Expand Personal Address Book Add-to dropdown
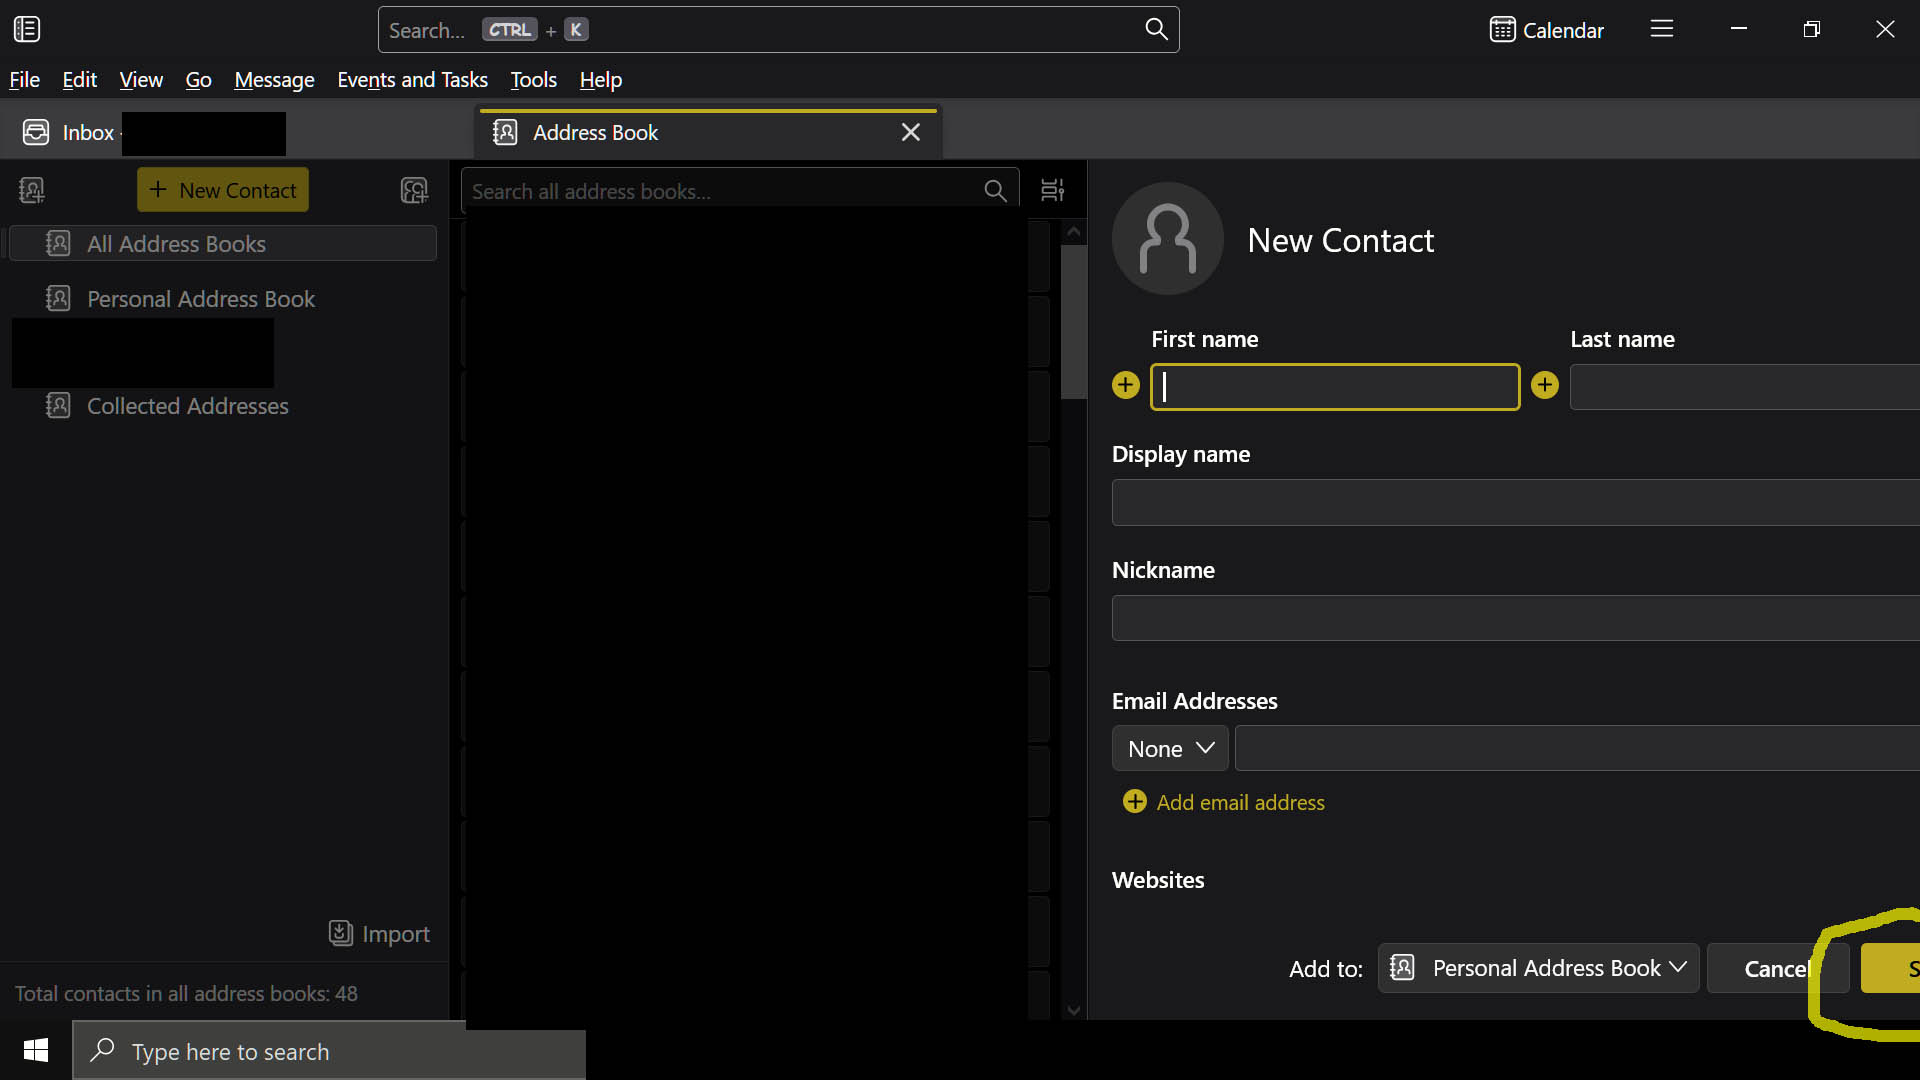Image resolution: width=1920 pixels, height=1080 pixels. pyautogui.click(x=1538, y=968)
